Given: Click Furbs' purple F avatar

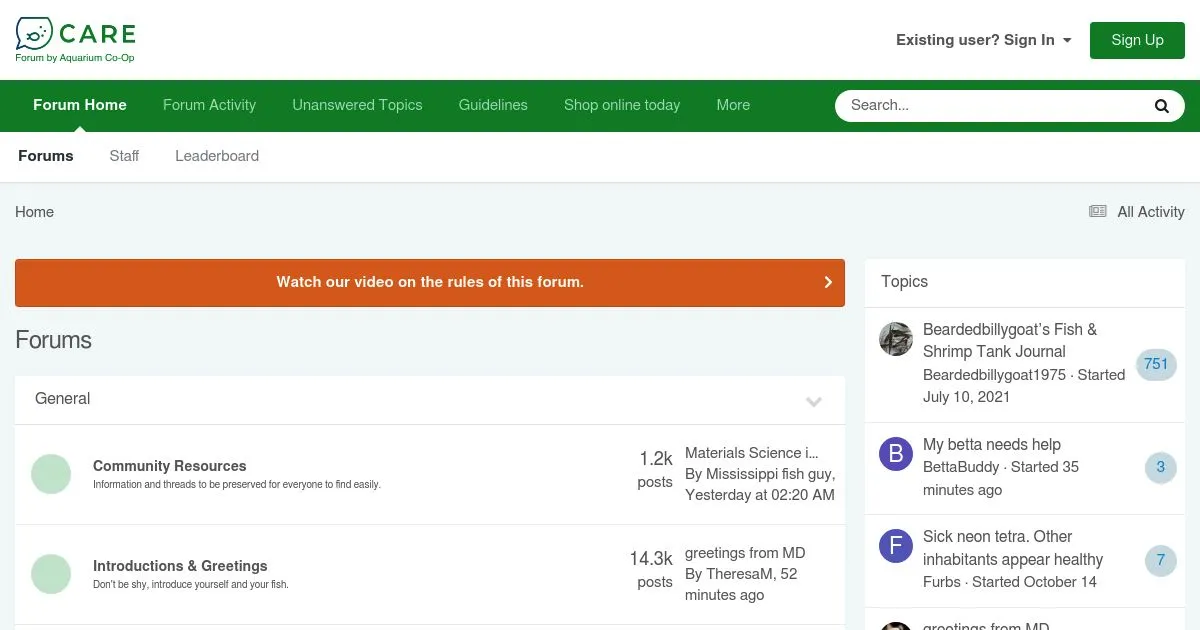Looking at the screenshot, I should (895, 547).
